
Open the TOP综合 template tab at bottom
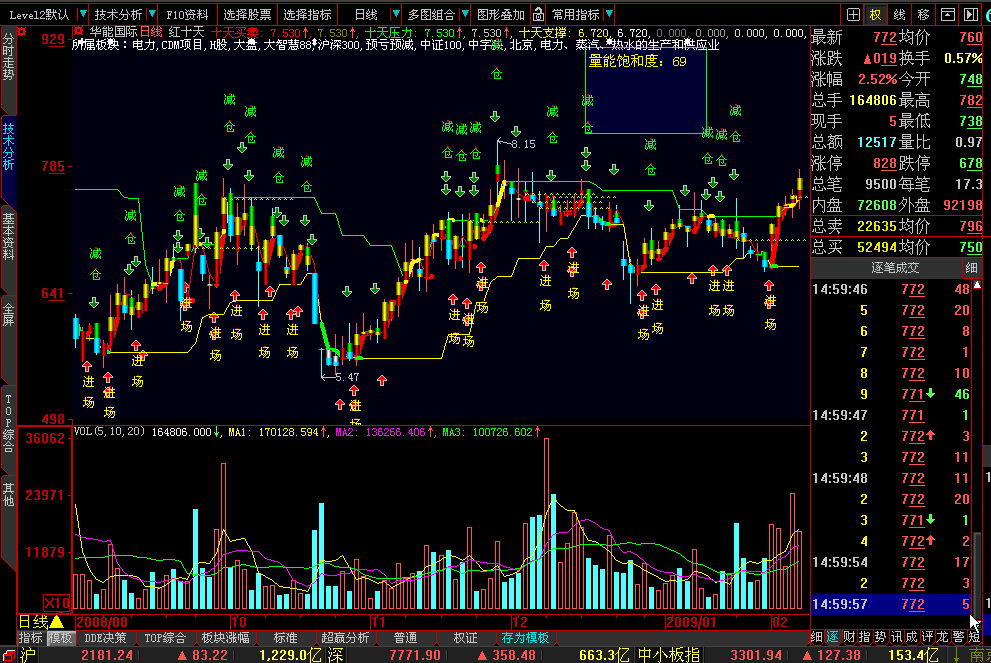[165, 638]
